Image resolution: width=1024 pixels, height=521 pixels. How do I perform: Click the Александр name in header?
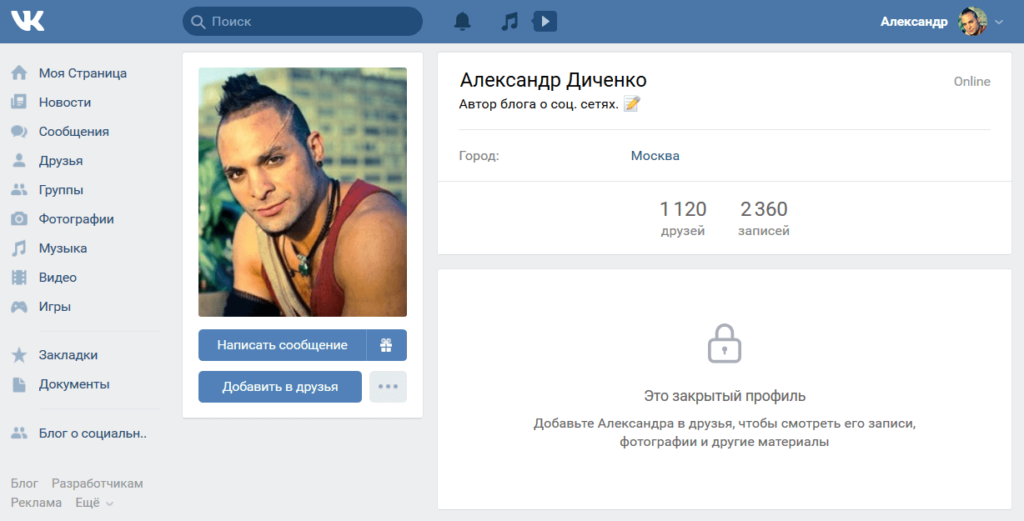(914, 22)
